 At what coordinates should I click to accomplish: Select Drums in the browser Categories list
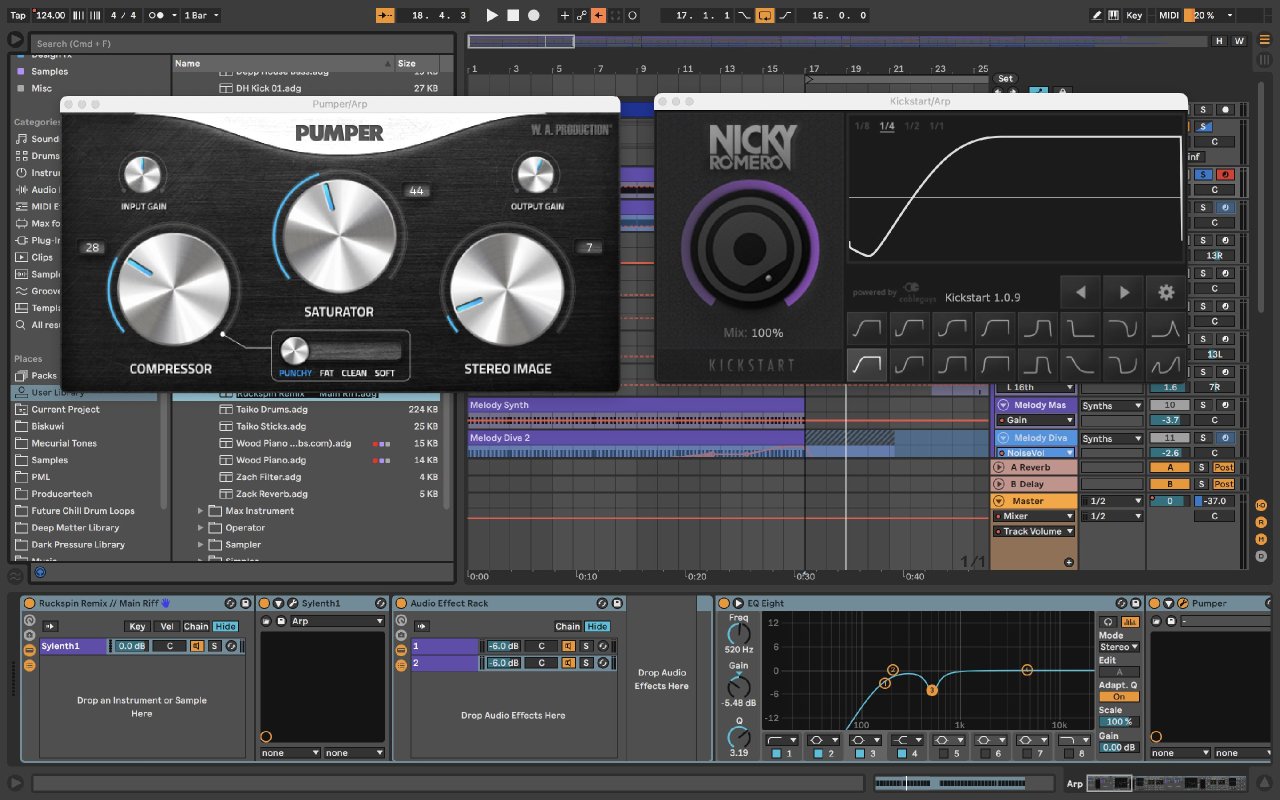44,156
